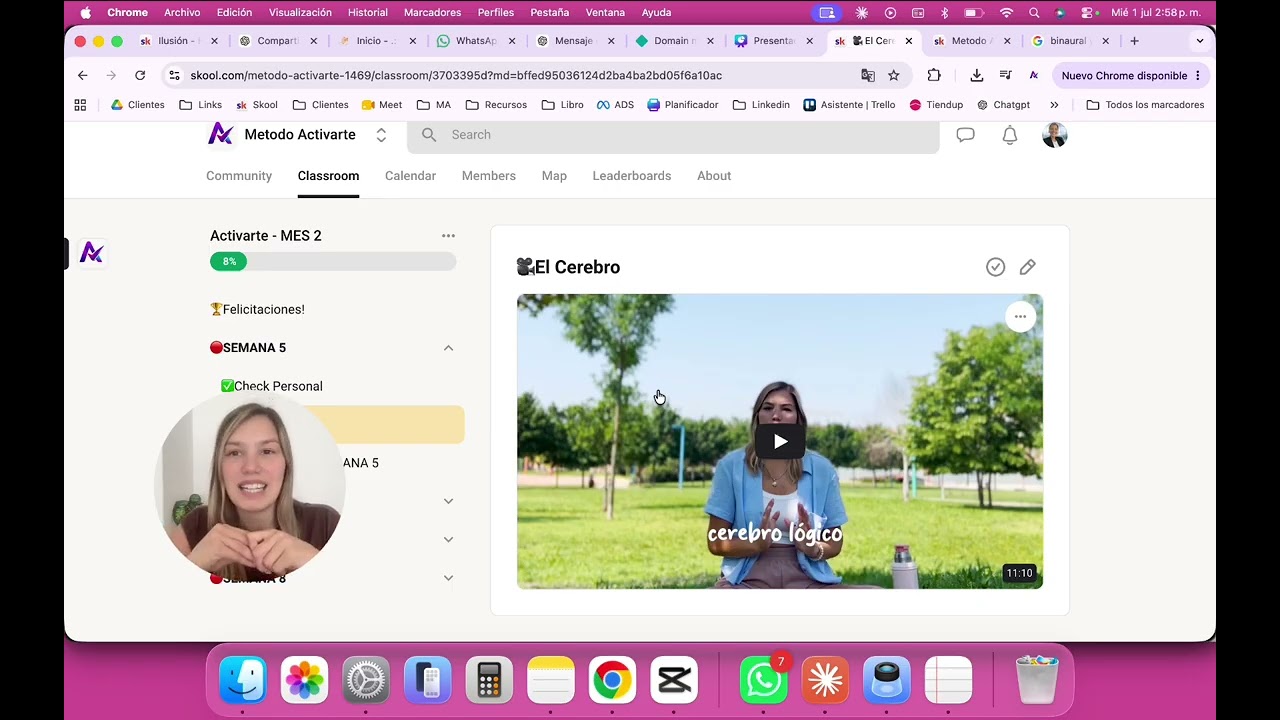The image size is (1280, 720).
Task: Go back in Chrome
Action: [x=82, y=75]
